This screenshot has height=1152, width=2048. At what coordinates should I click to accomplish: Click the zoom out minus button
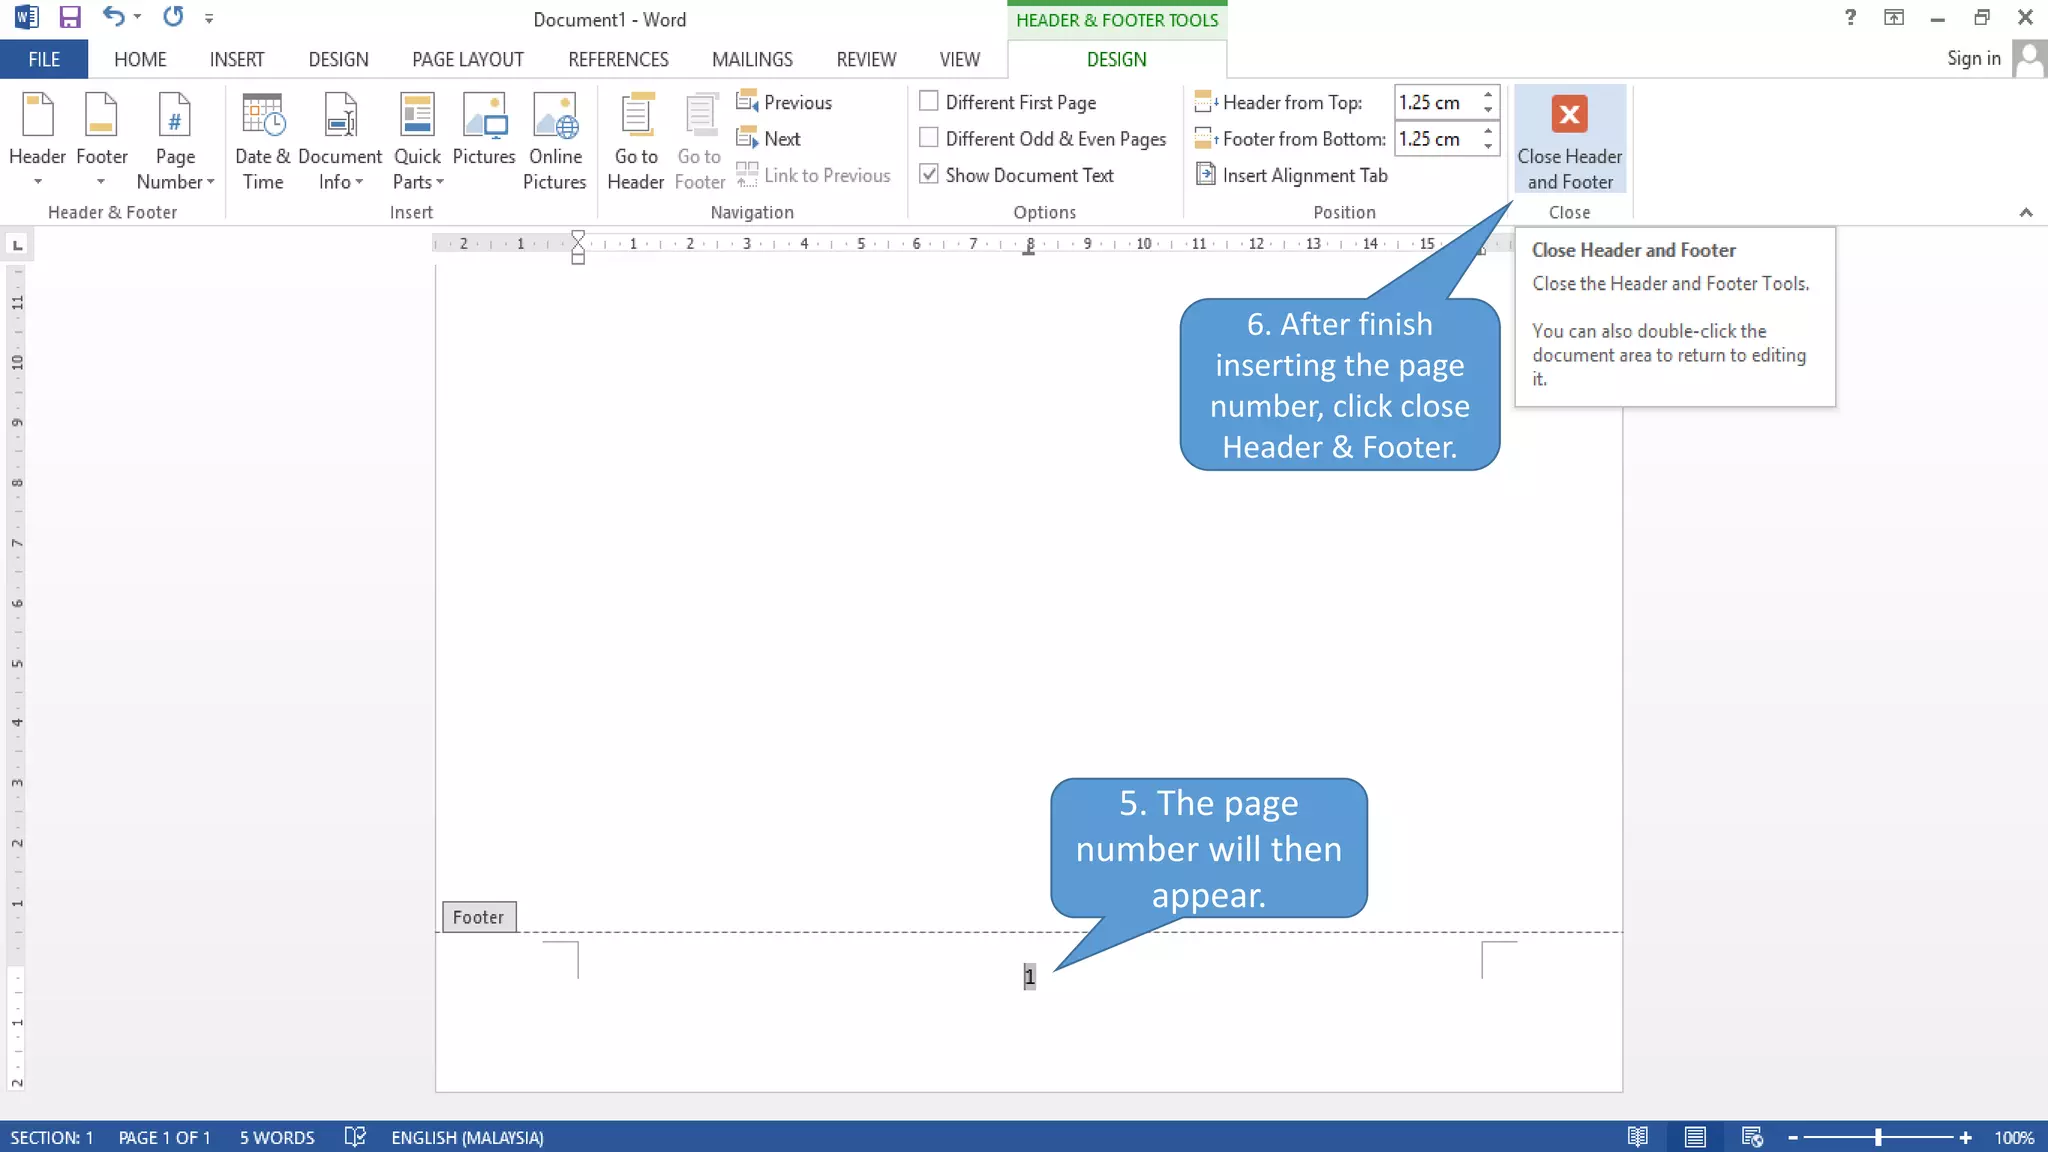(x=1793, y=1138)
